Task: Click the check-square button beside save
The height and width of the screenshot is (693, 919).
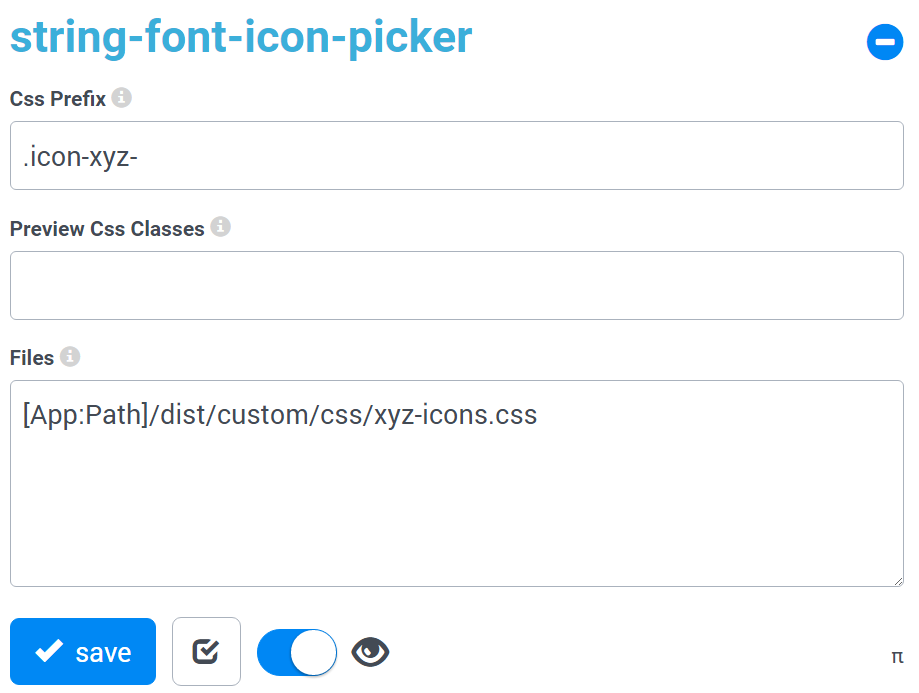Action: [206, 652]
